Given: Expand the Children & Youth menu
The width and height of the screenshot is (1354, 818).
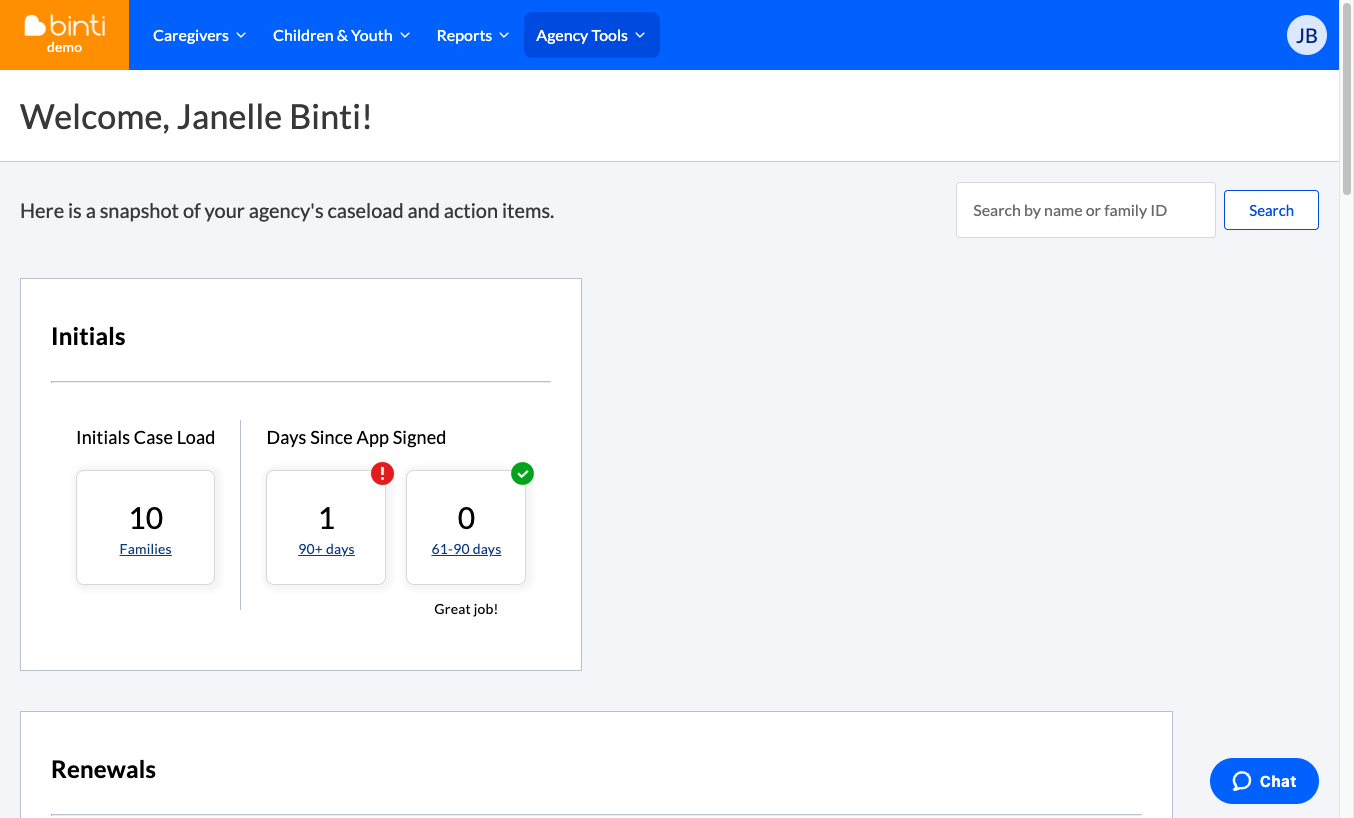Looking at the screenshot, I should 341,36.
